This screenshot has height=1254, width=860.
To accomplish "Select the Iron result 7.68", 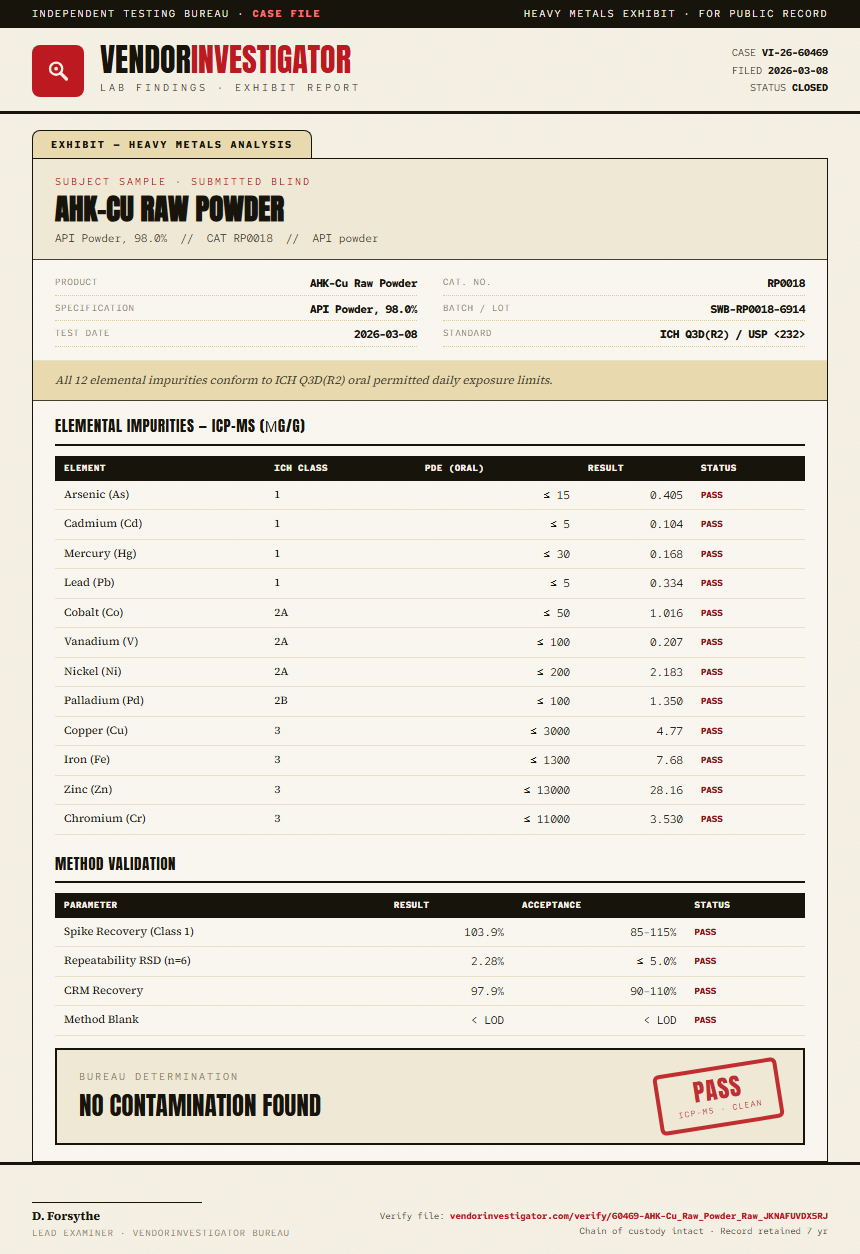I will (670, 760).
